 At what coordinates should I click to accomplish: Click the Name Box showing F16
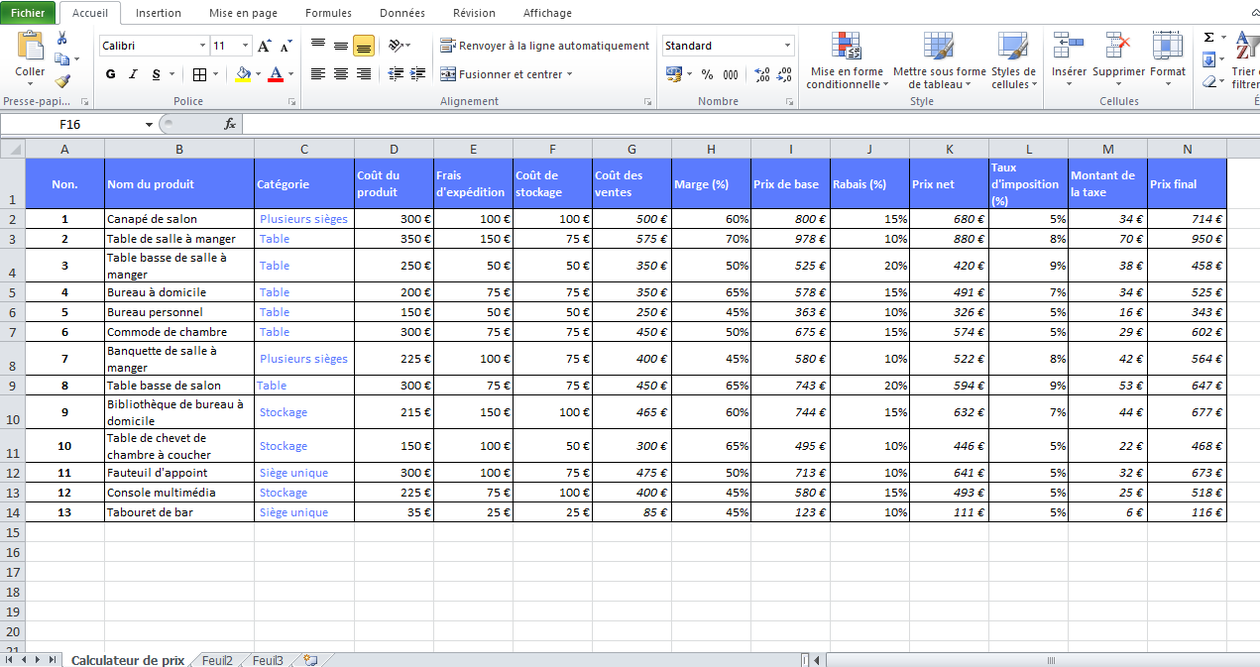(x=70, y=124)
